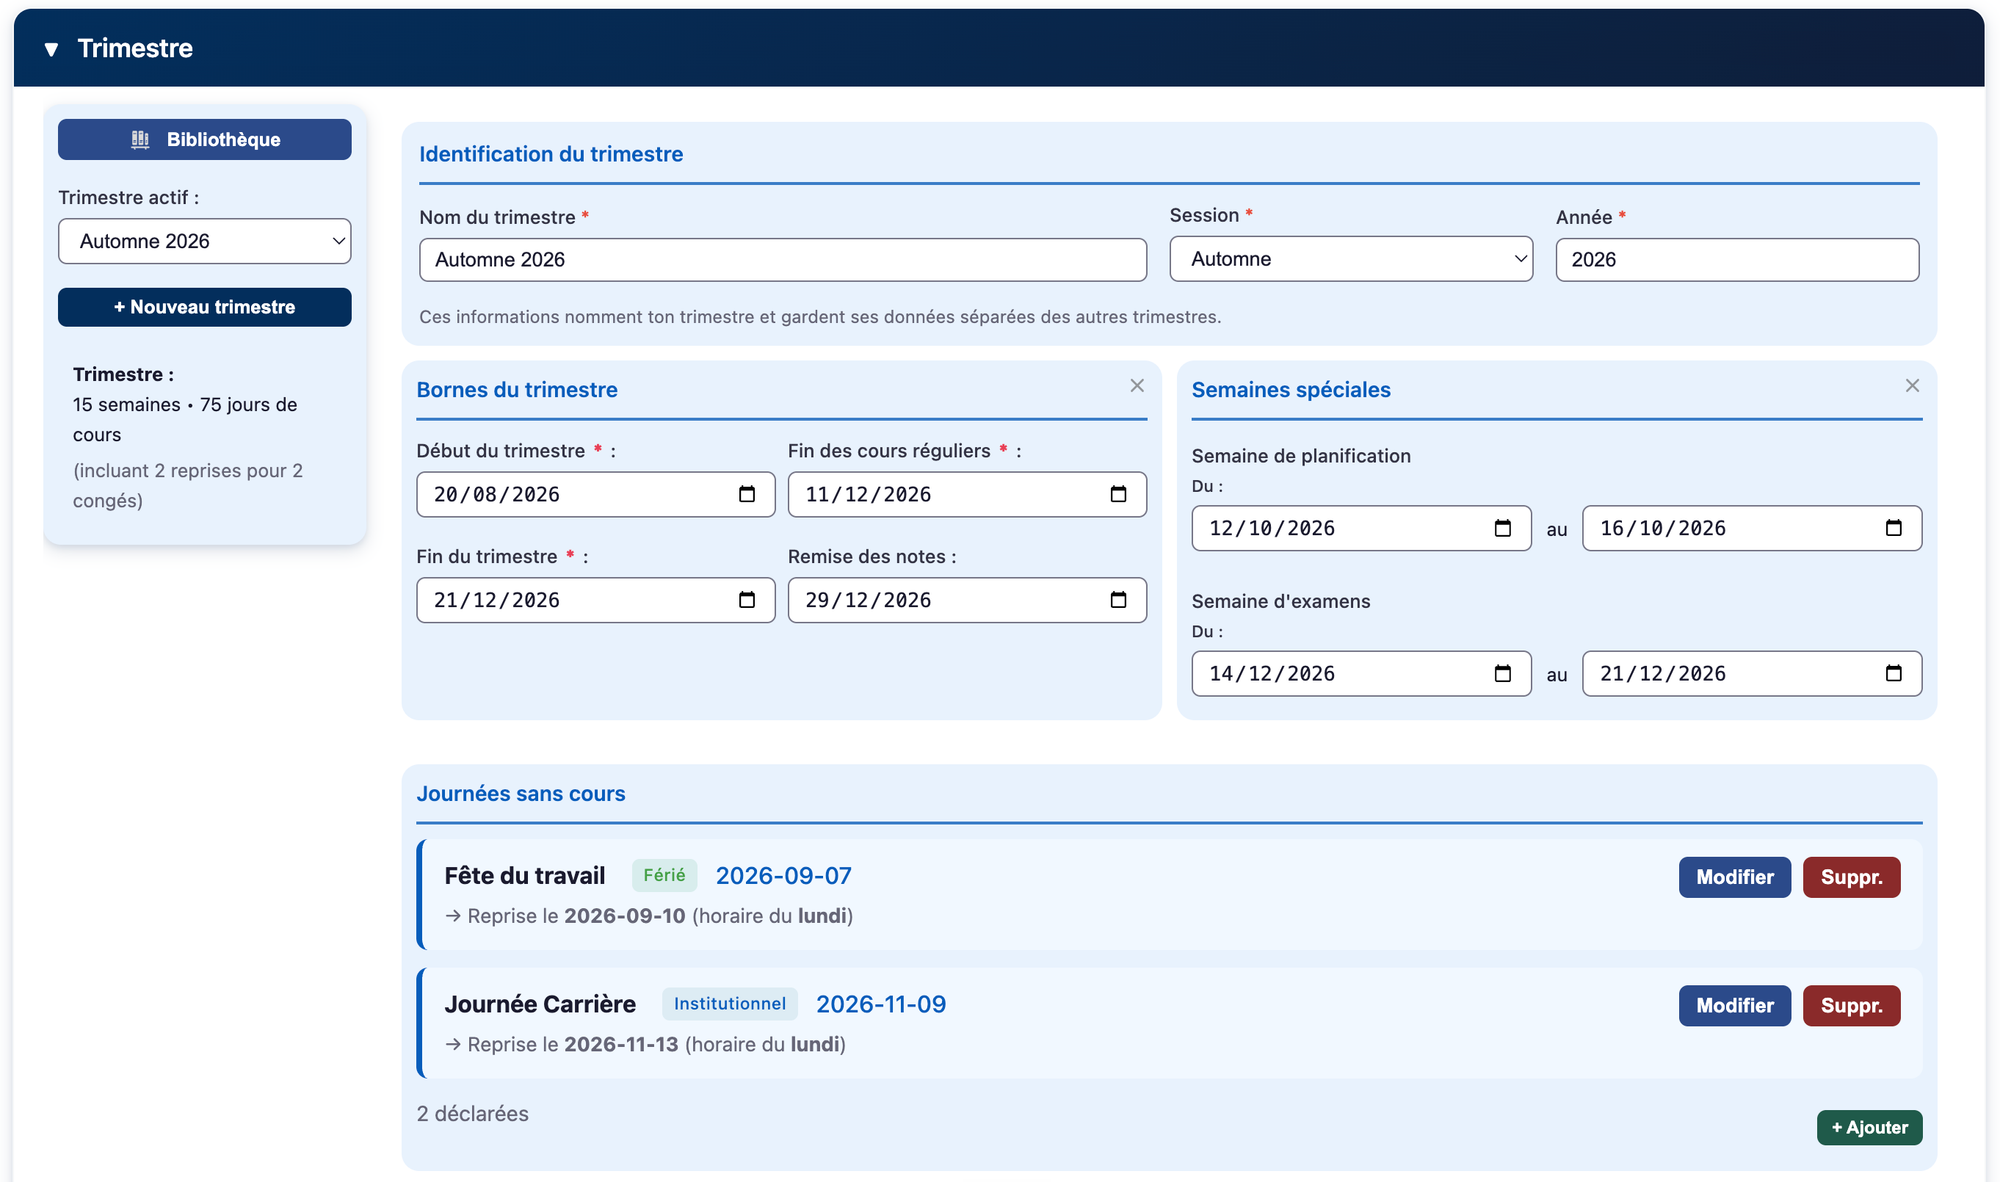Close the Semaines spéciales panel

(x=1912, y=386)
